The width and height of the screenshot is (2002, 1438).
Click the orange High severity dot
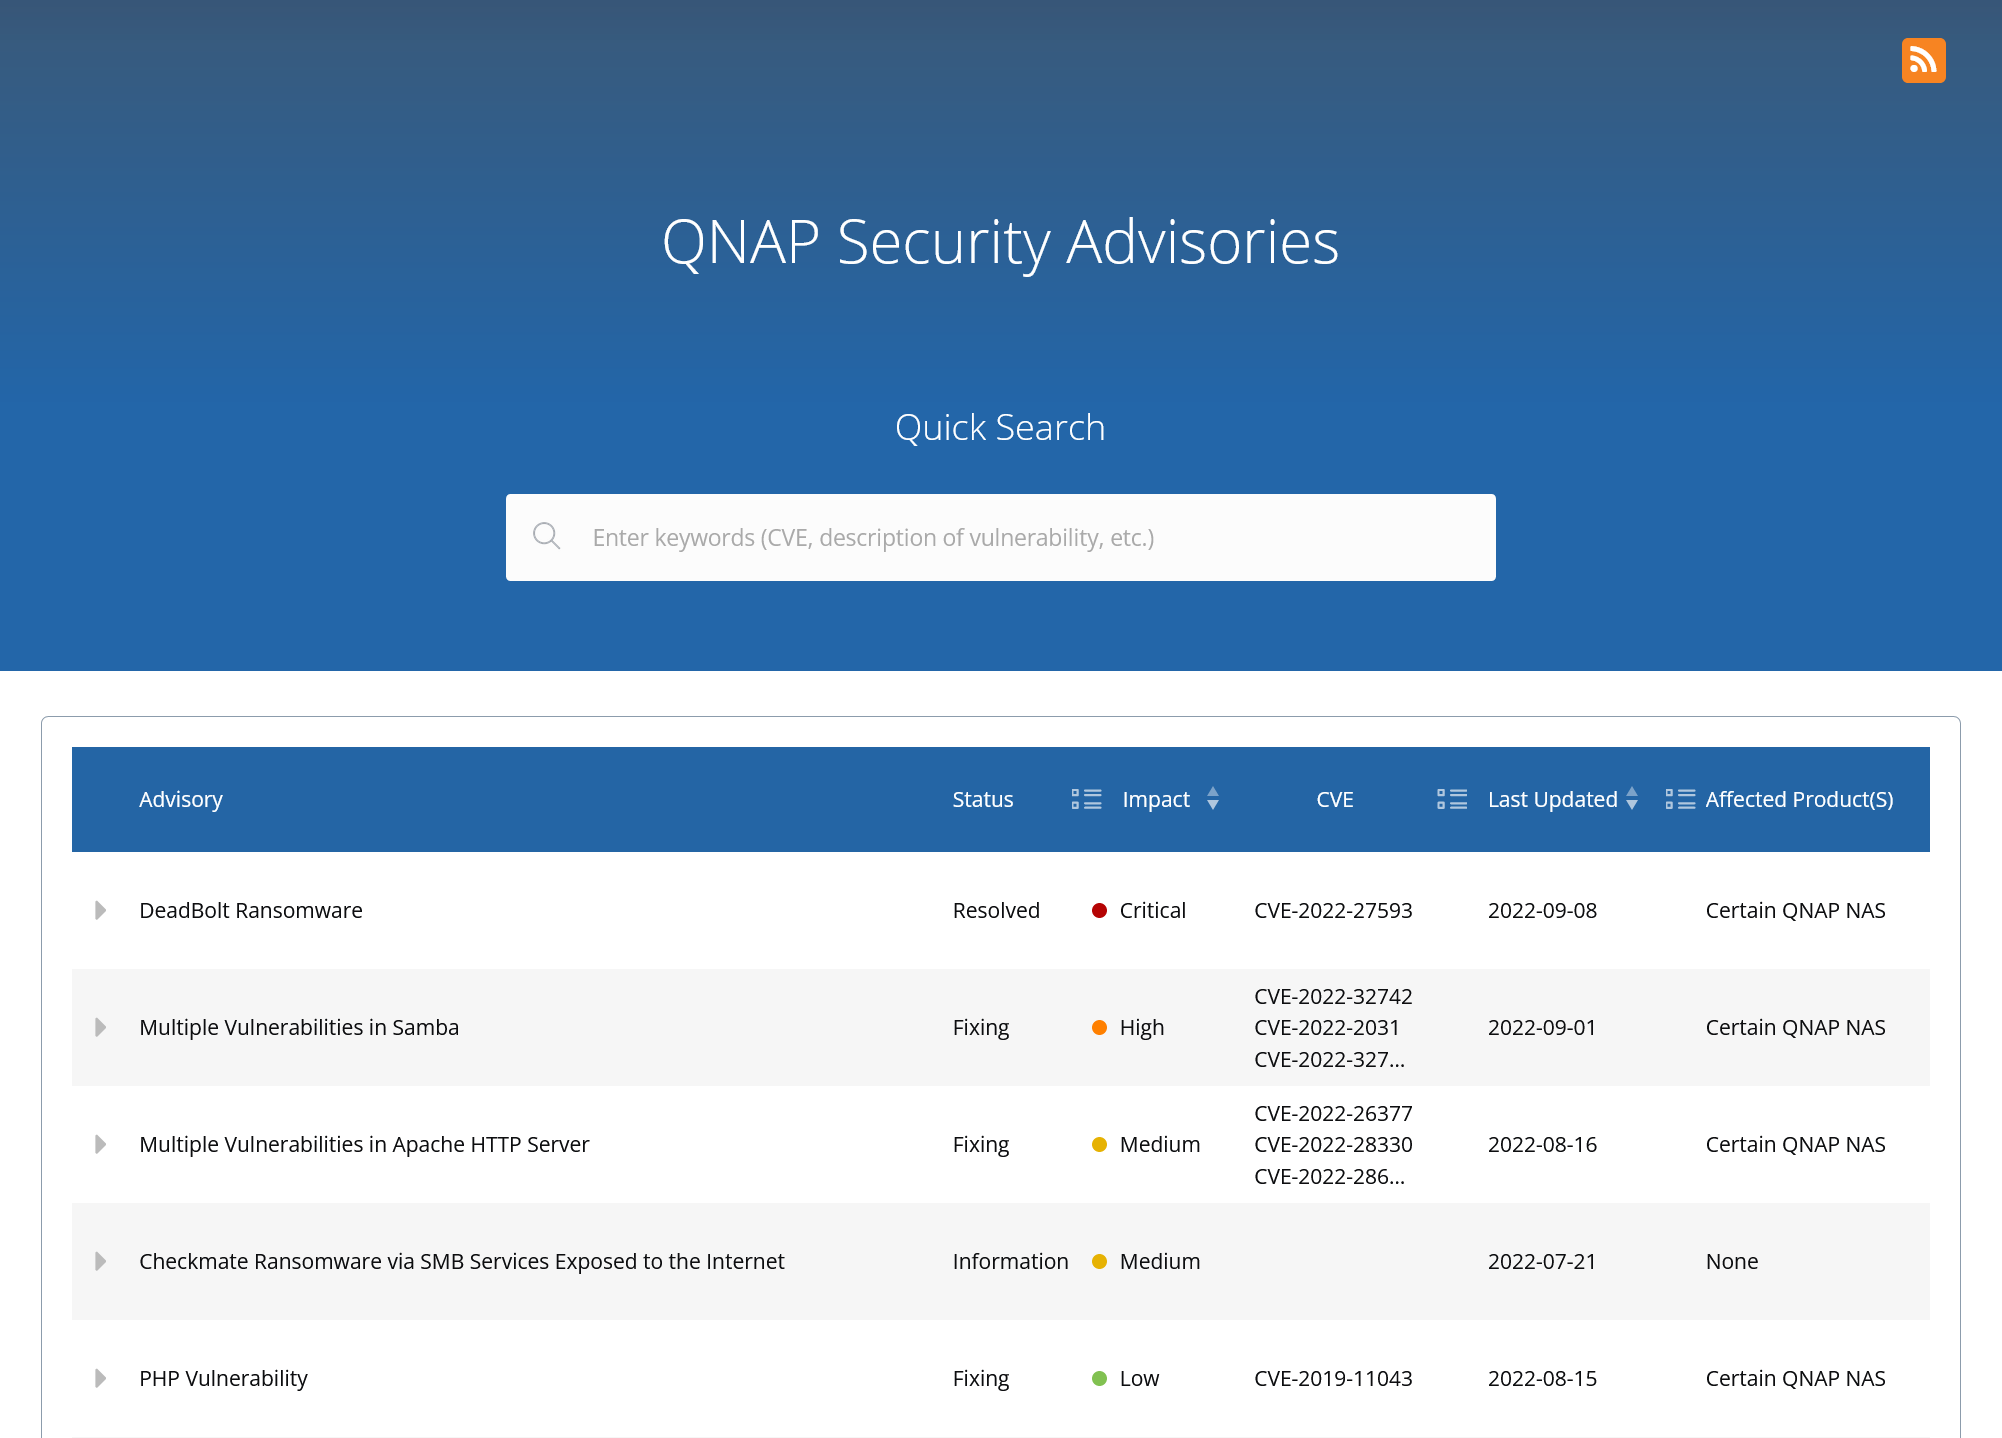pyautogui.click(x=1099, y=1027)
